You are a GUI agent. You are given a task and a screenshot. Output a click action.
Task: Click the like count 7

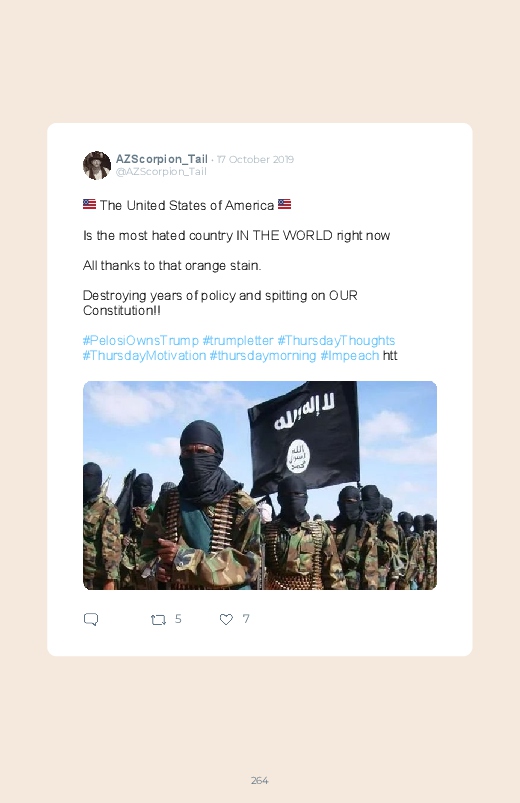click(246, 619)
